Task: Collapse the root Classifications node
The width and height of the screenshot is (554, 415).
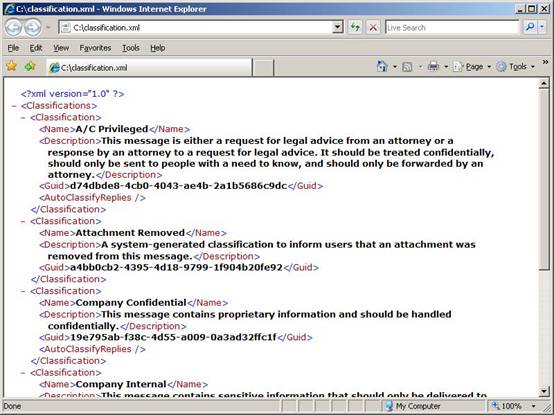Action: 14,106
